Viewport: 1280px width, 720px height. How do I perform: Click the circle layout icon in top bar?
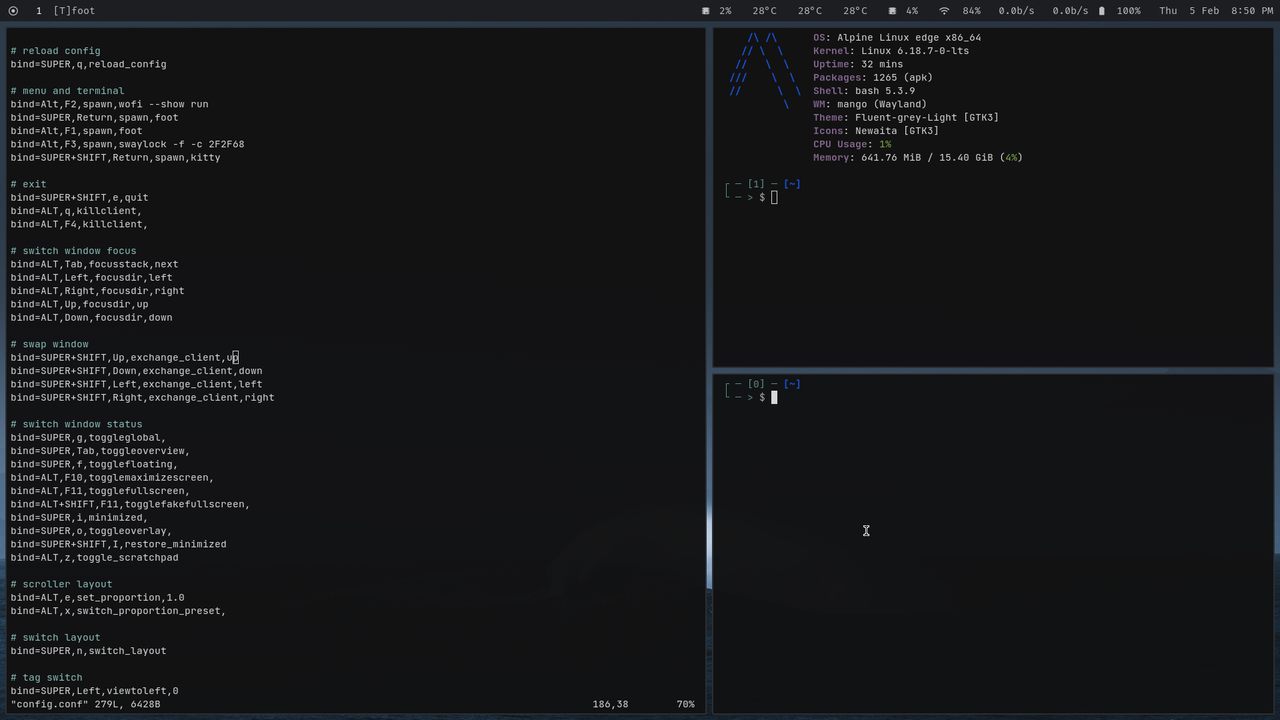click(x=13, y=11)
